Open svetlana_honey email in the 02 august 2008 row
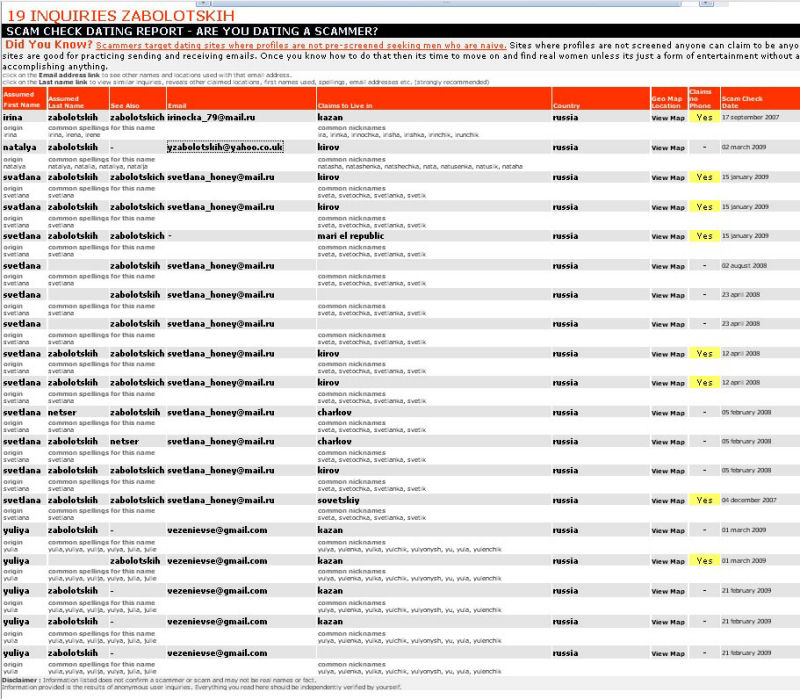Image resolution: width=800 pixels, height=699 pixels. point(220,266)
